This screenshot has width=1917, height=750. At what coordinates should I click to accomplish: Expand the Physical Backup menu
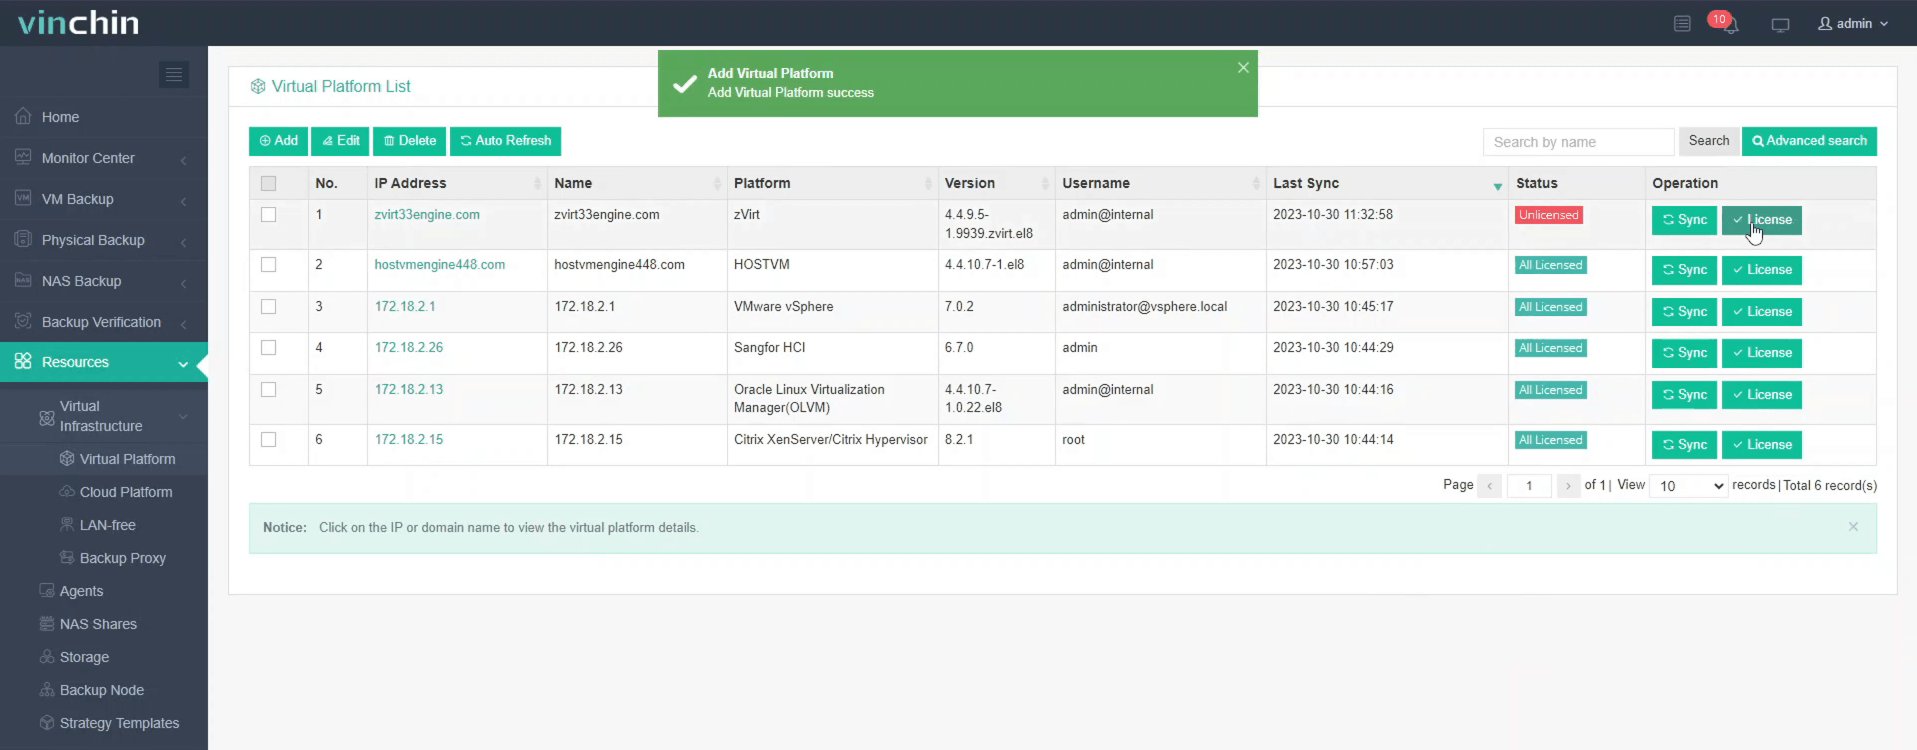coord(184,242)
